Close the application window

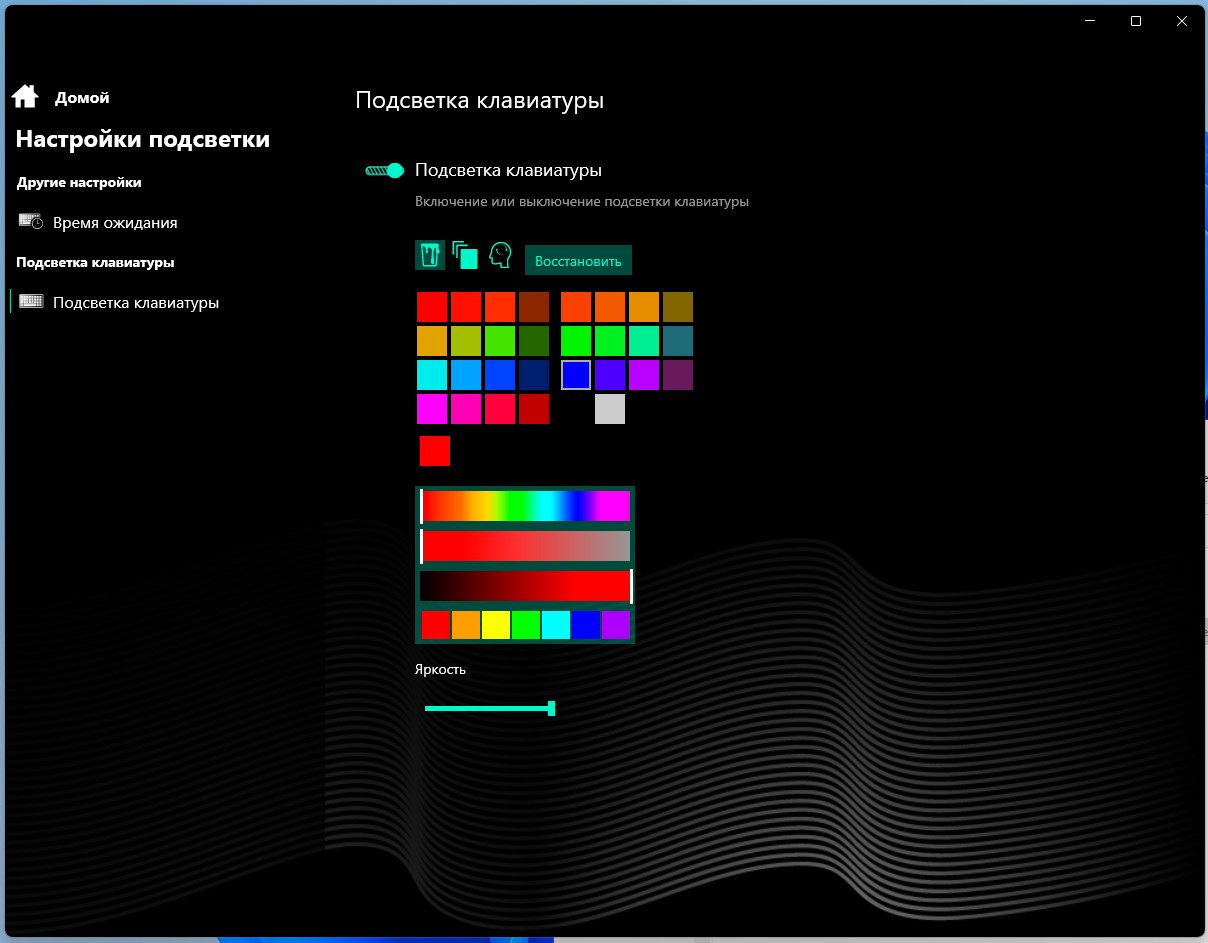1182,20
